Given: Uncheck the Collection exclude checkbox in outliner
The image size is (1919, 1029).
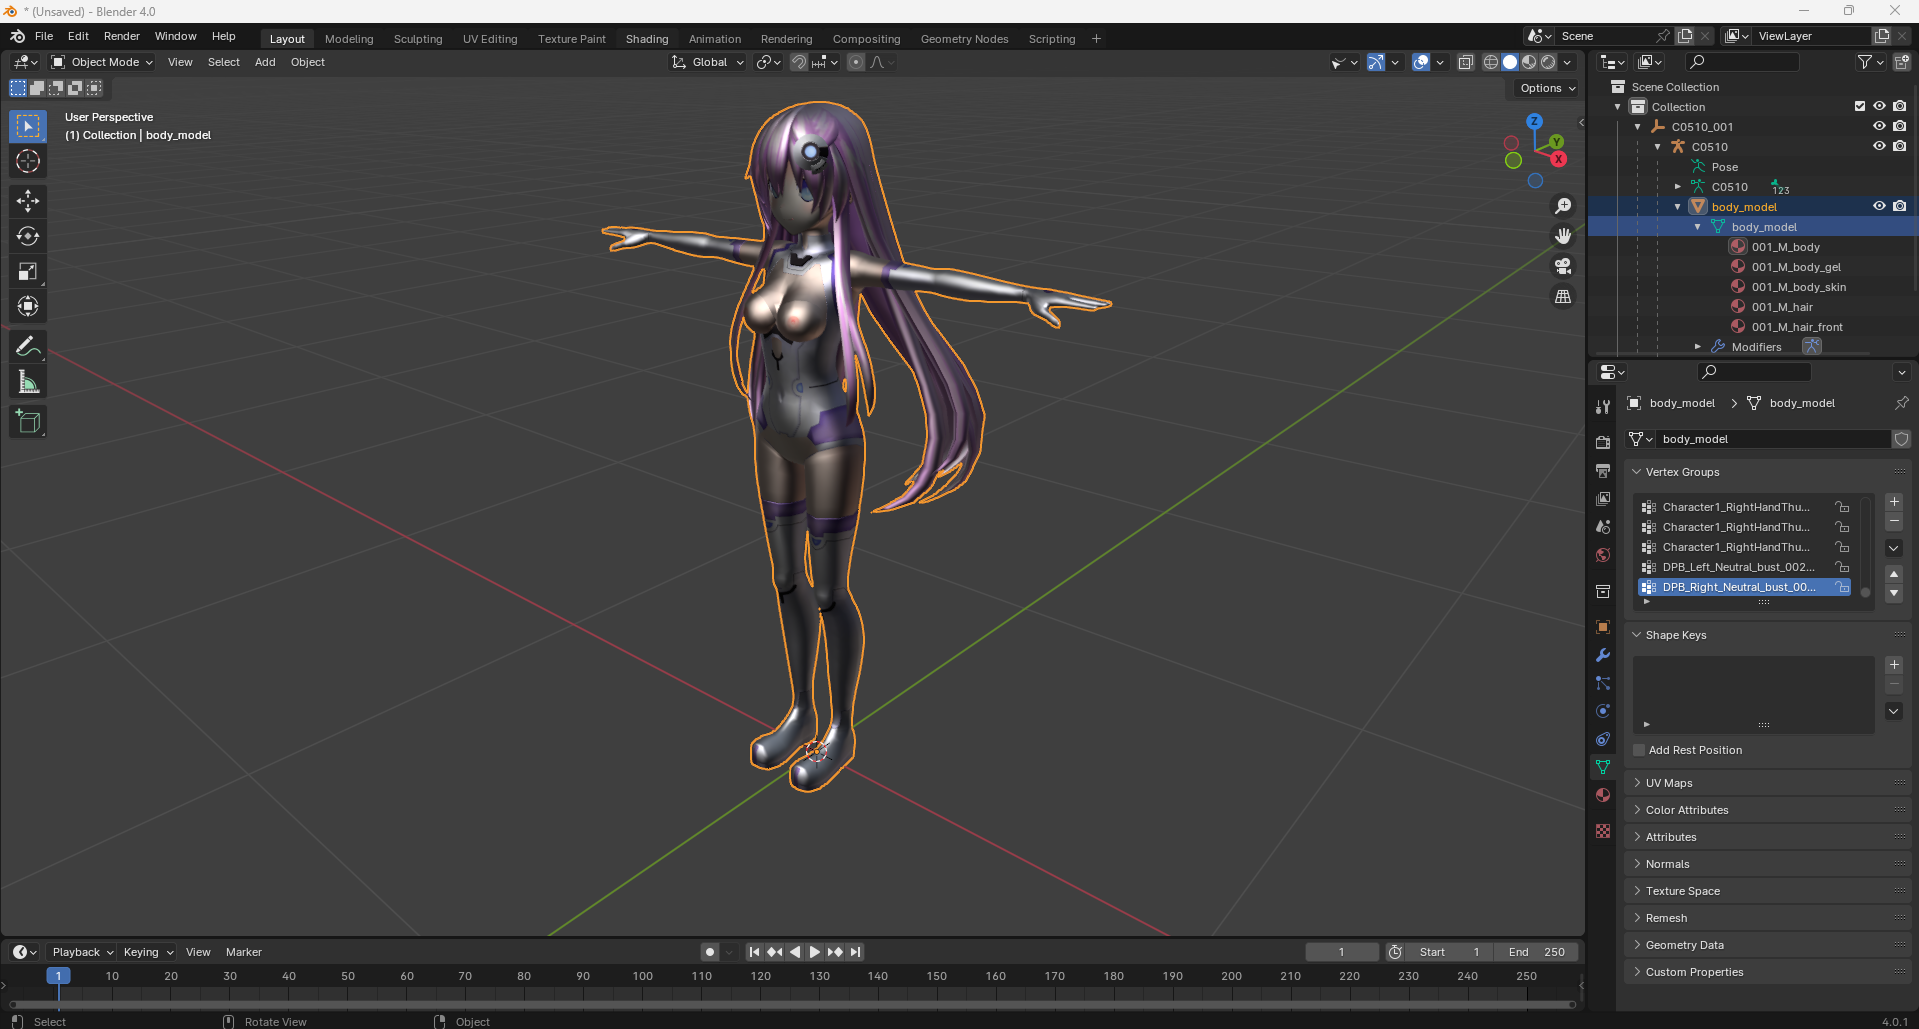Looking at the screenshot, I should click(x=1860, y=106).
